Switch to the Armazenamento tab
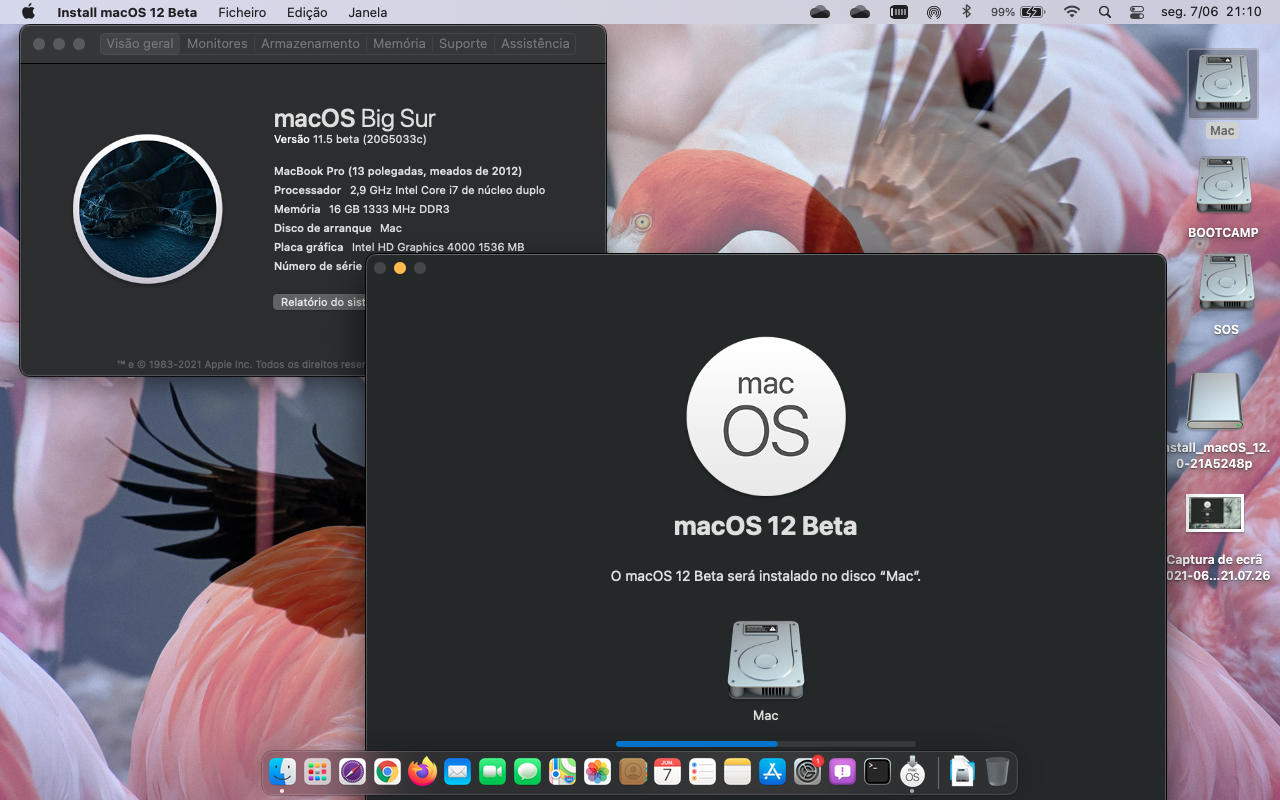 (x=310, y=44)
